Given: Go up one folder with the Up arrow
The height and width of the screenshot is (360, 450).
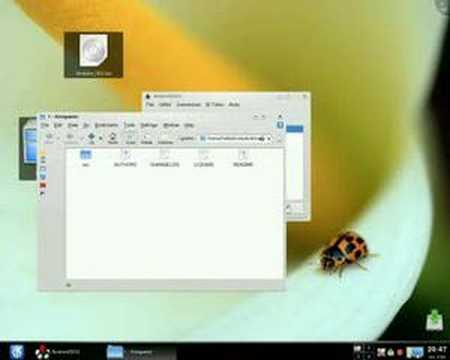Looking at the screenshot, I should 91,137.
